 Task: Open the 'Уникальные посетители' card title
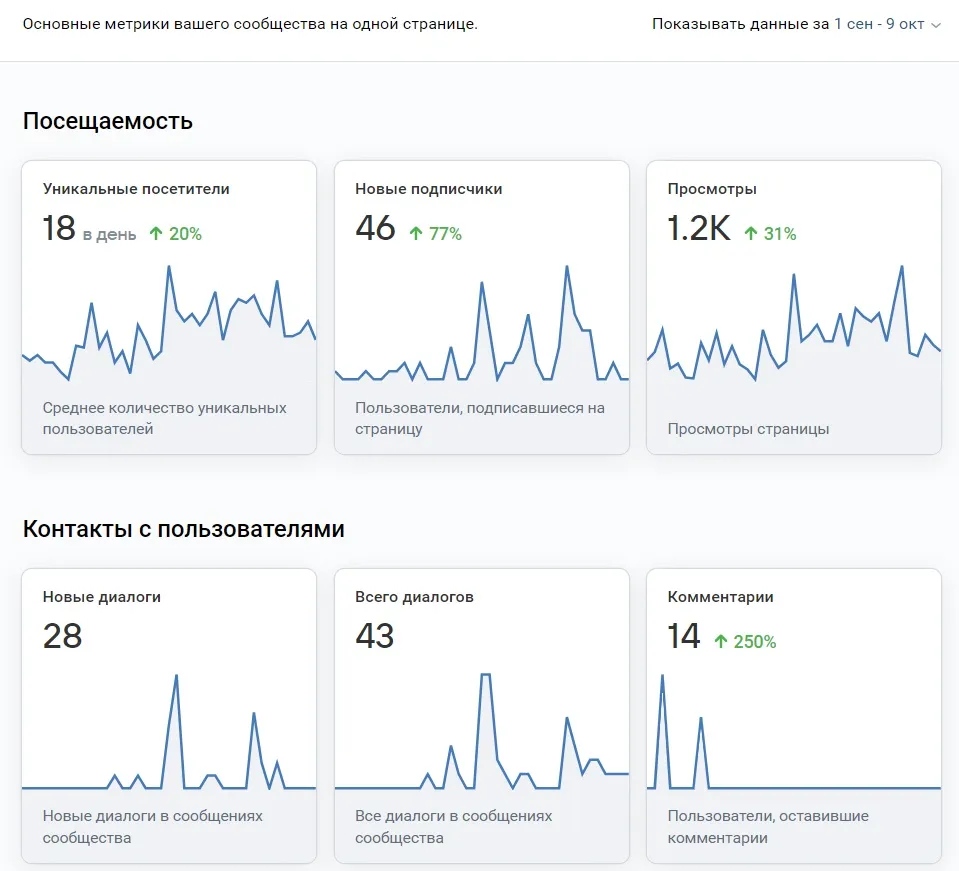[x=136, y=188]
